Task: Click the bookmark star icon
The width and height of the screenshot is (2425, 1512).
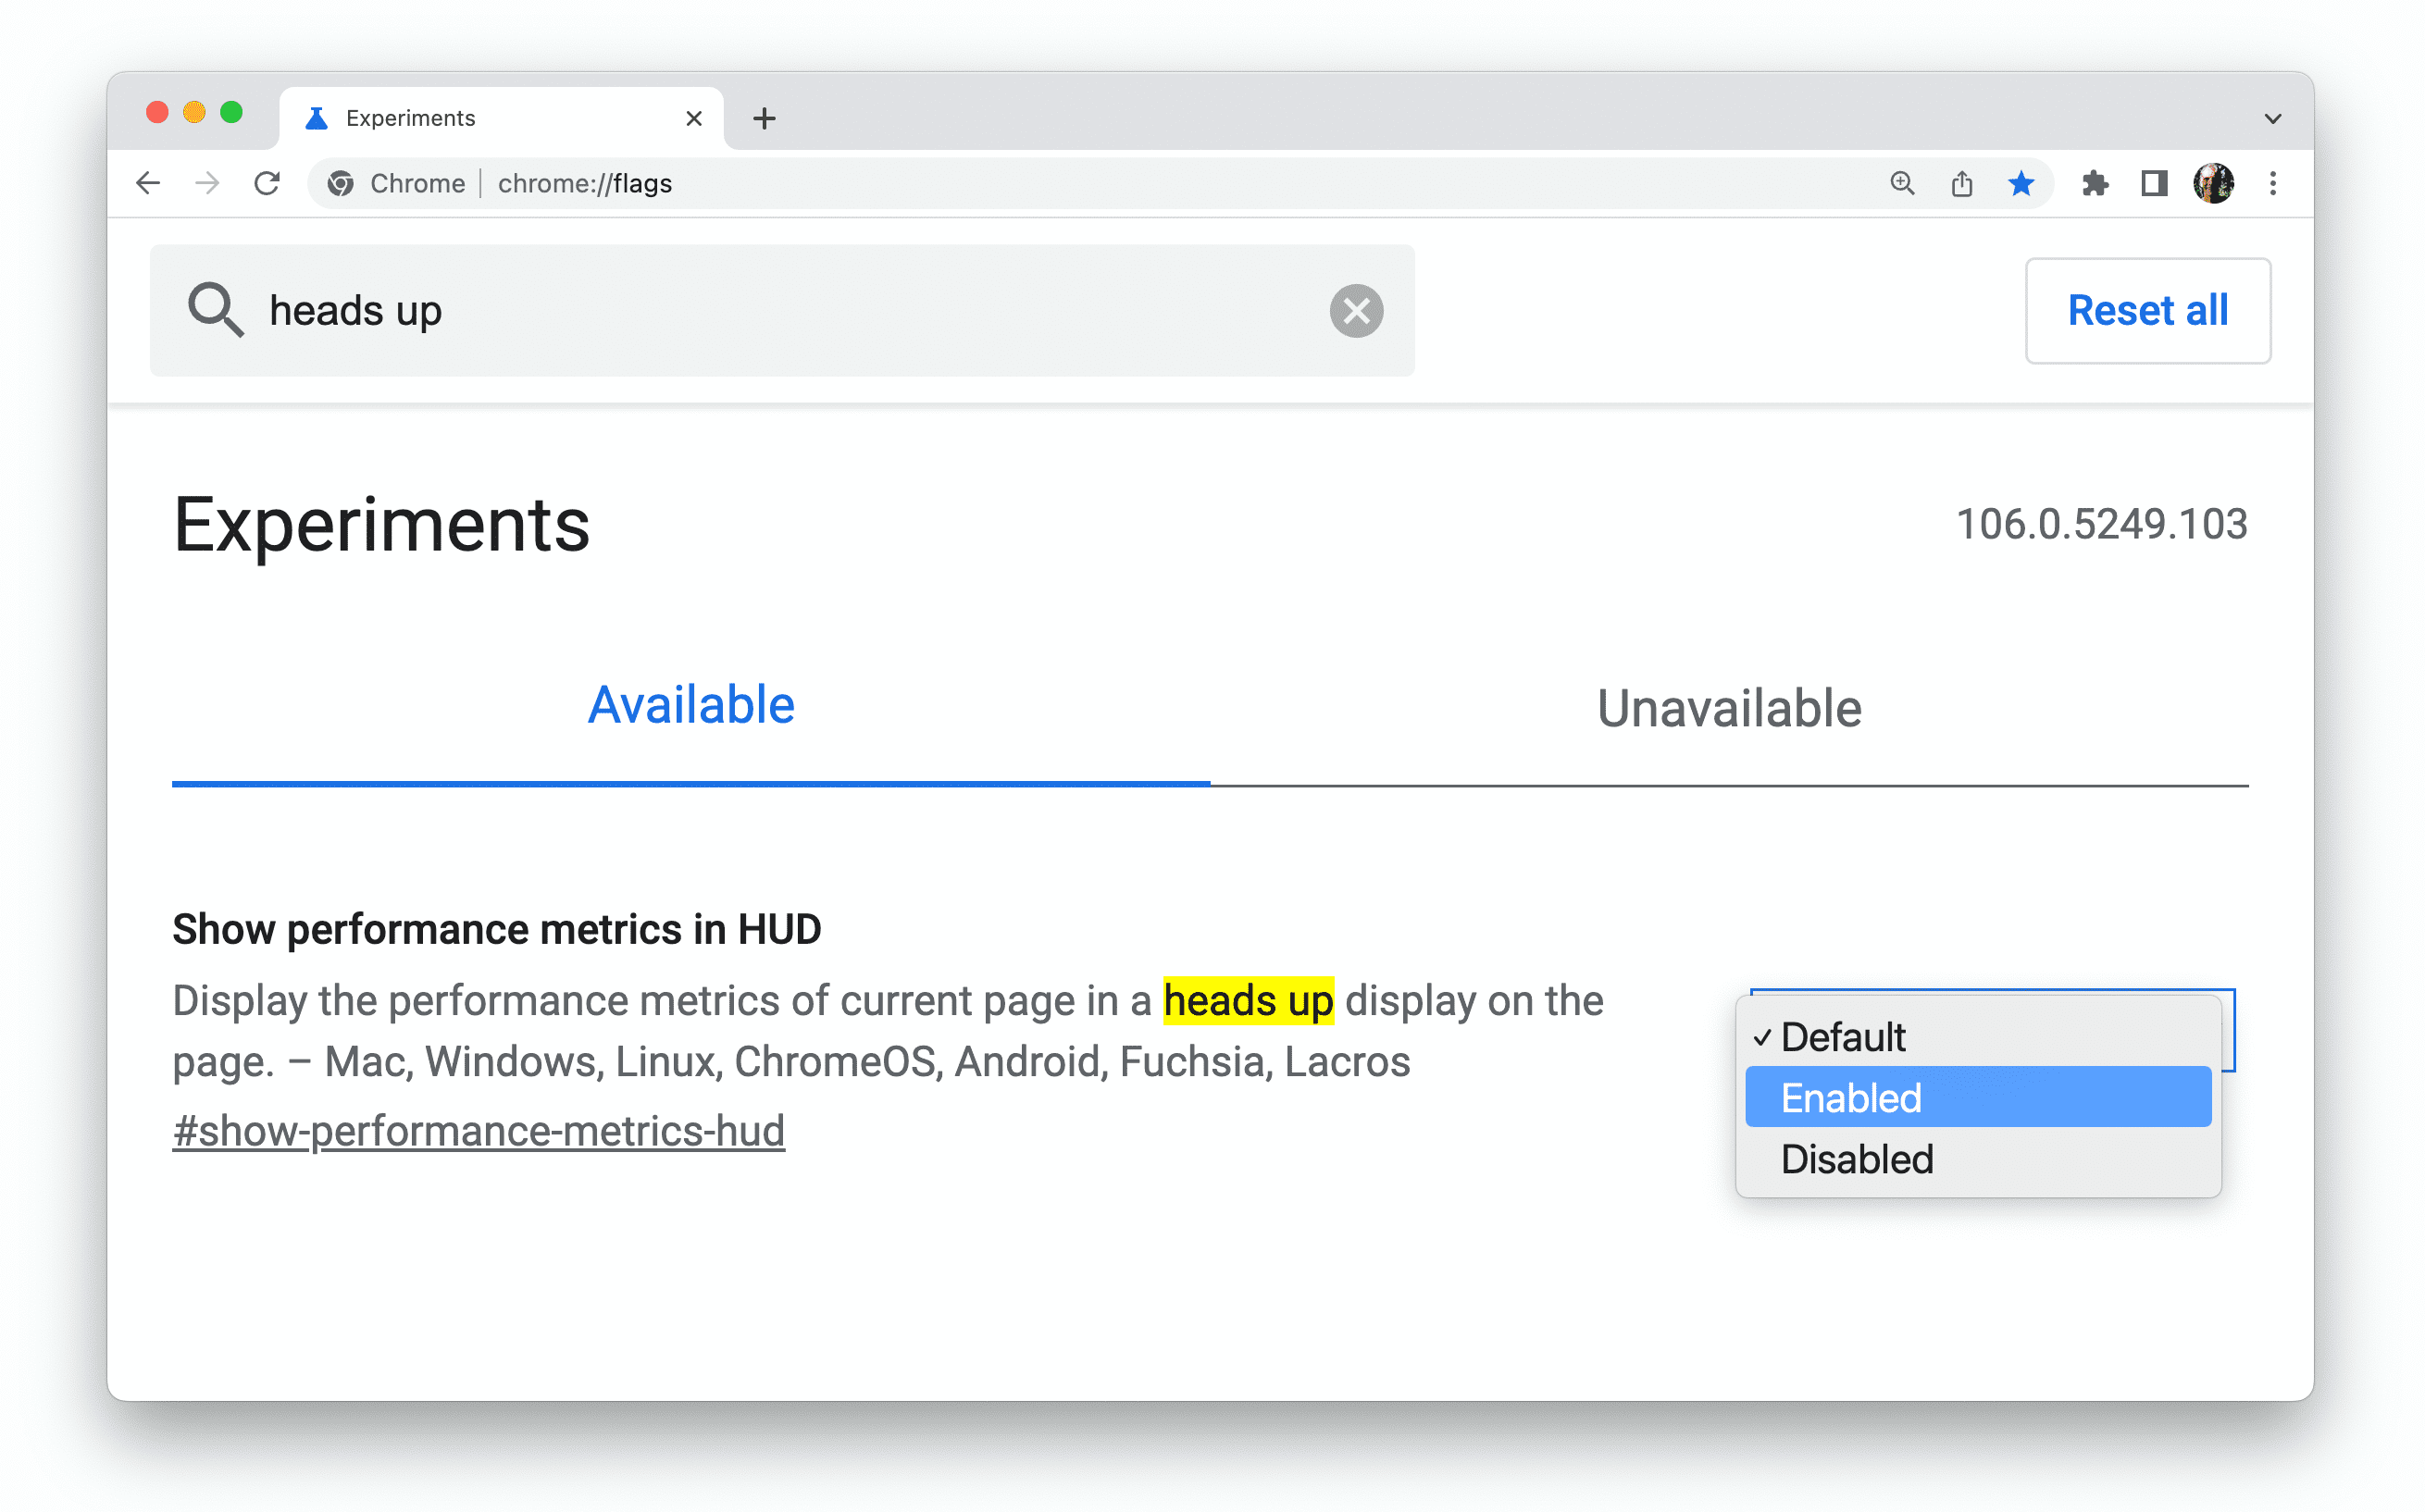Action: (2018, 183)
